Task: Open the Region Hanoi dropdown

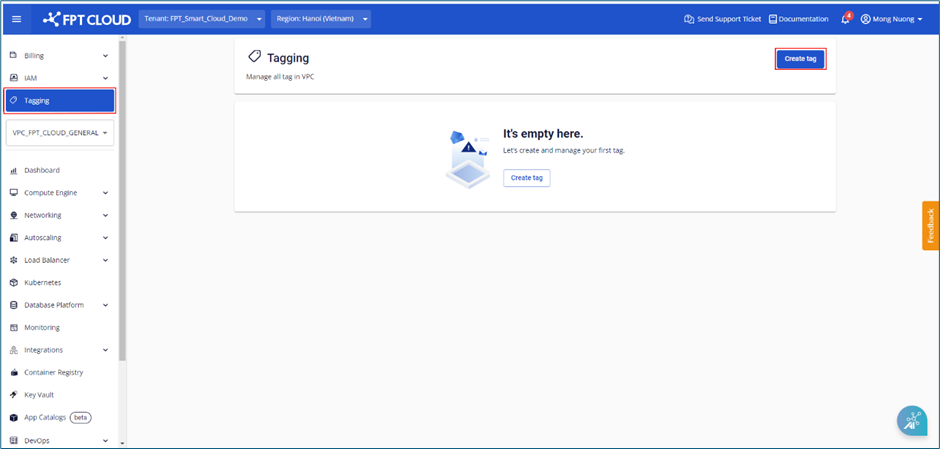Action: tap(320, 19)
